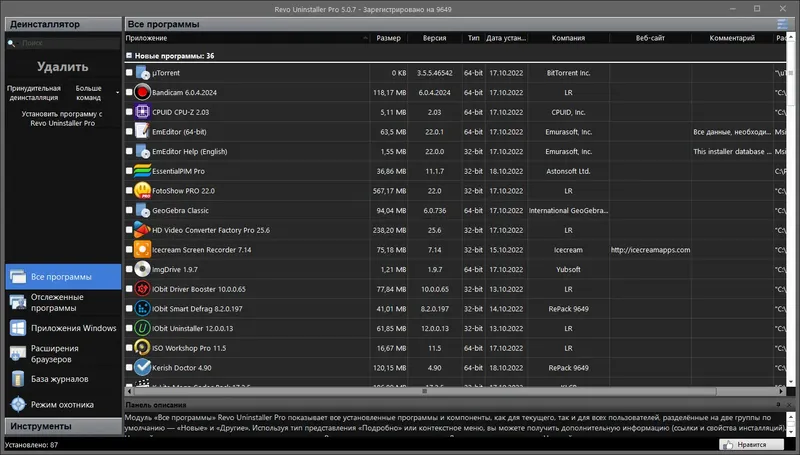Open Все программы section
Viewport: 800px width, 455px height.
pyautogui.click(x=63, y=276)
